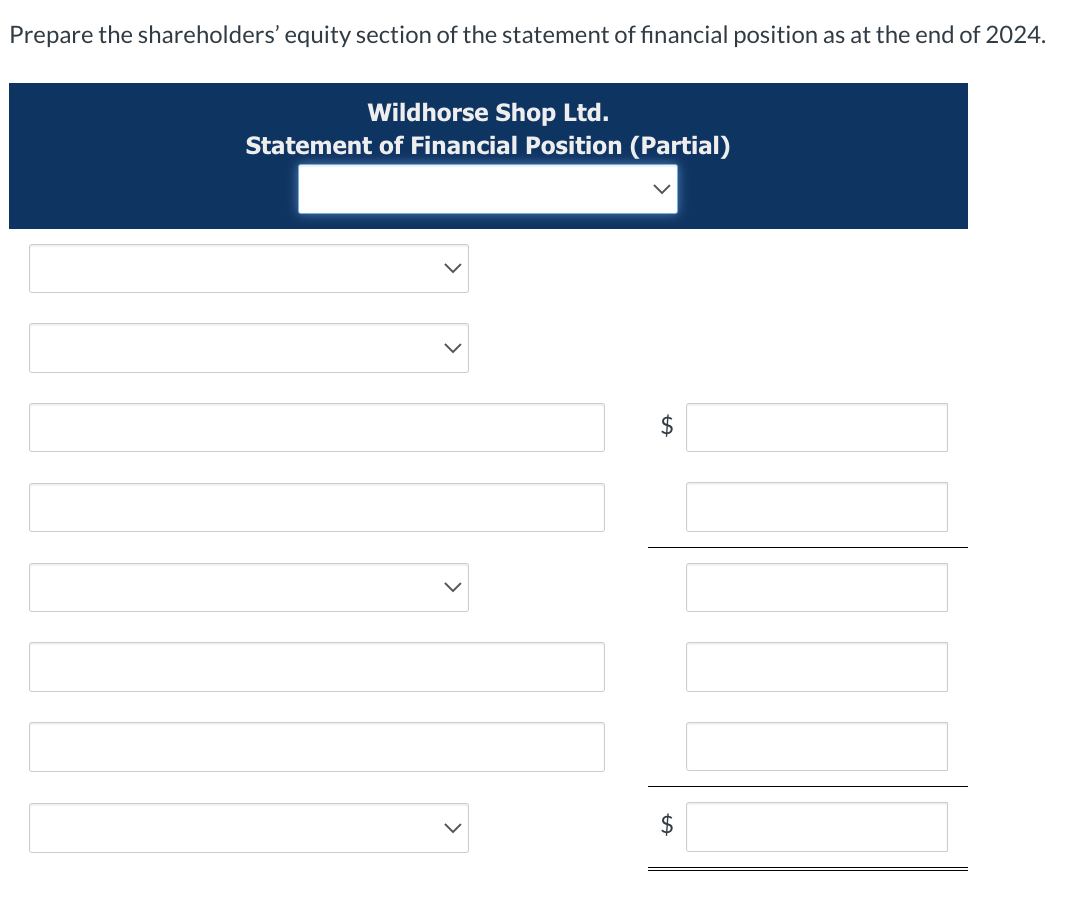Viewport: 1074px width, 902px height.
Task: Open the date dropdown in the blue header
Action: click(488, 188)
